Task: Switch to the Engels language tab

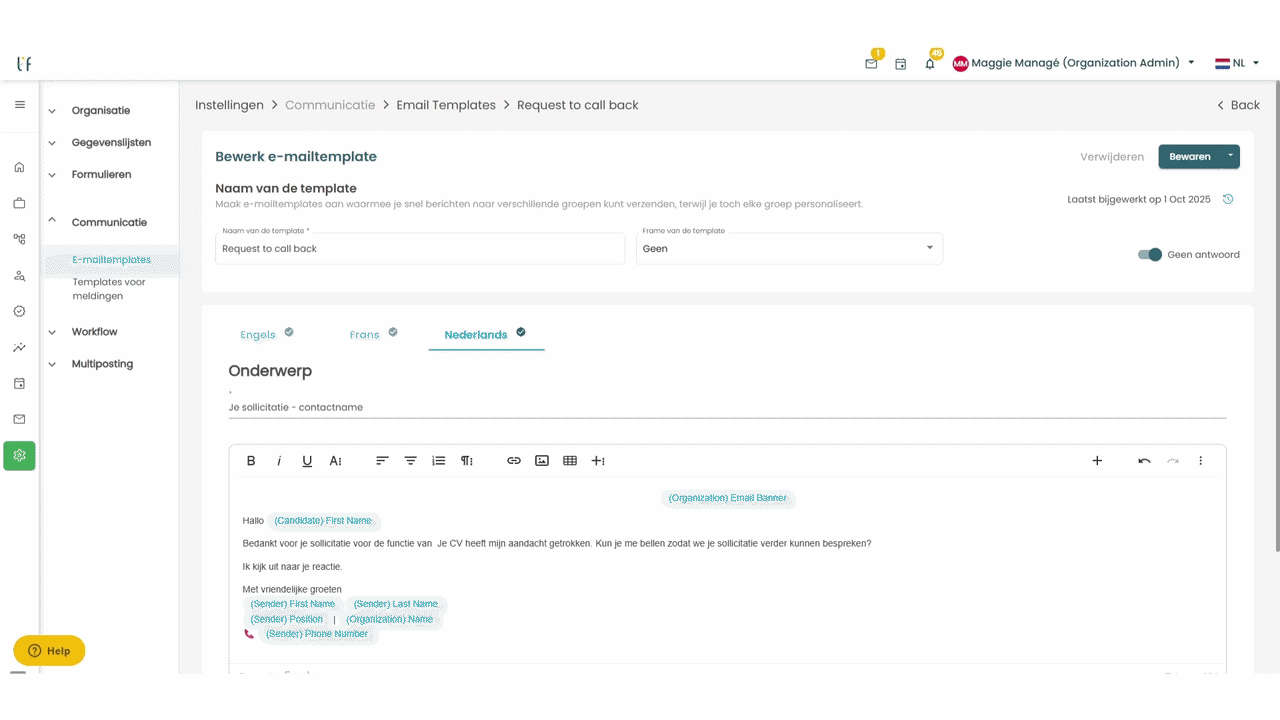Action: pyautogui.click(x=258, y=335)
